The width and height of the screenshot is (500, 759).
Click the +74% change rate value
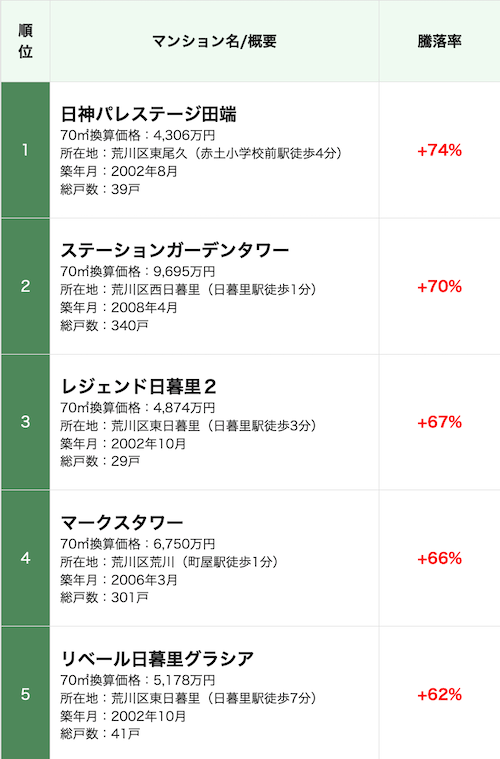(x=439, y=151)
